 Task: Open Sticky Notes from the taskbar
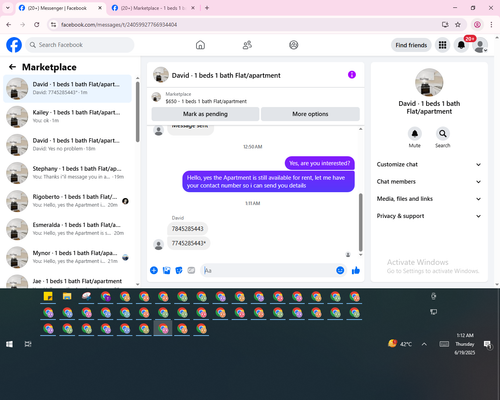pyautogui.click(x=48, y=296)
